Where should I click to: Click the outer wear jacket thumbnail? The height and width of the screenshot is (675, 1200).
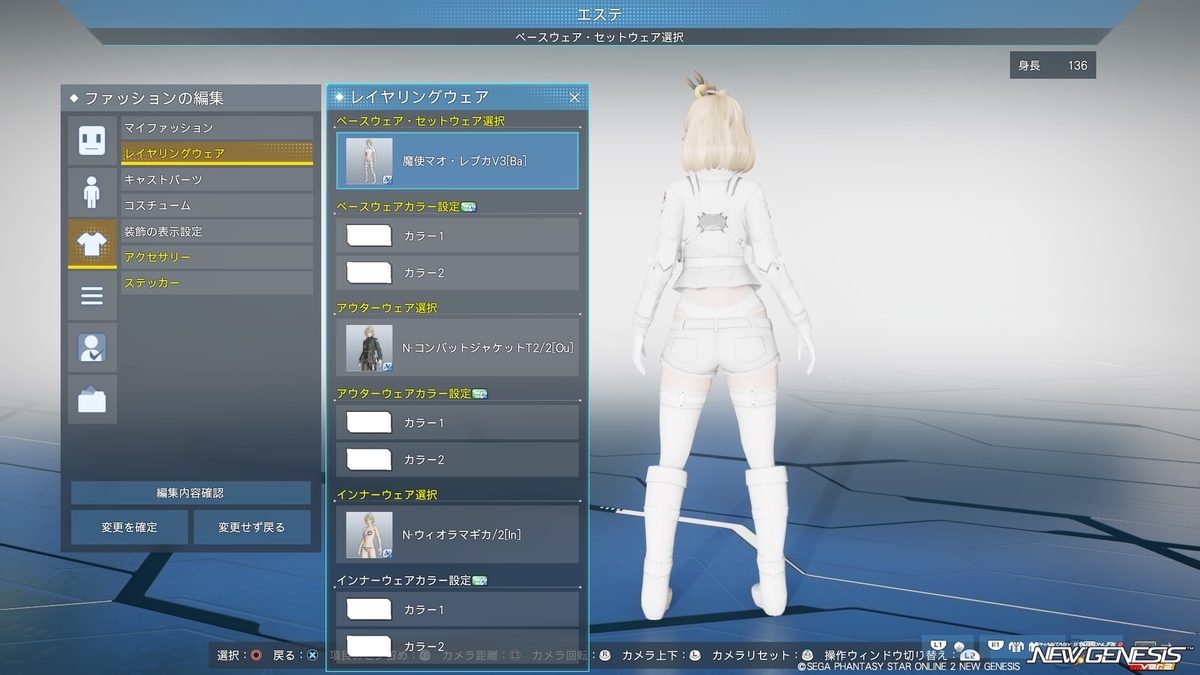(x=369, y=348)
